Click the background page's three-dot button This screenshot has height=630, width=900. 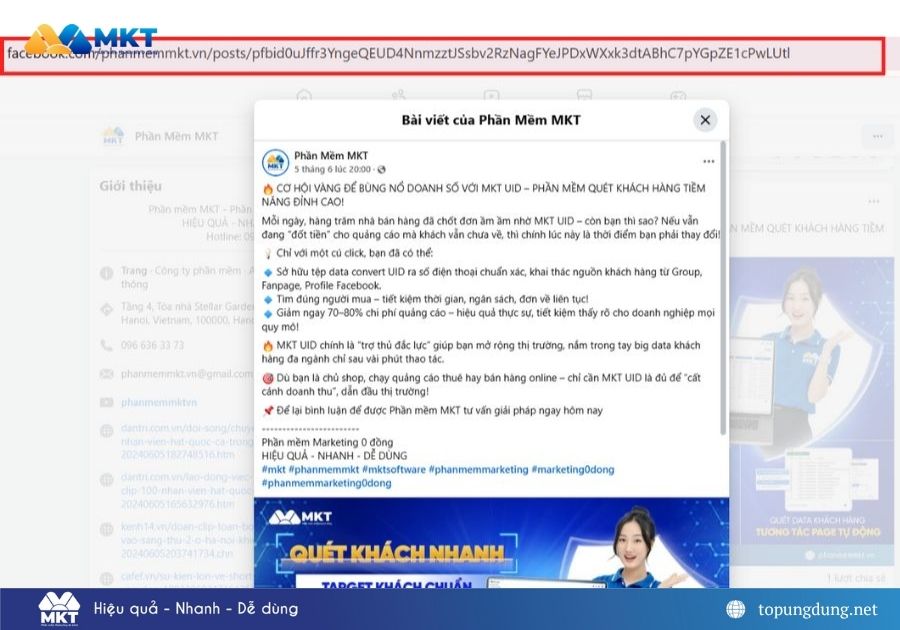click(x=878, y=137)
